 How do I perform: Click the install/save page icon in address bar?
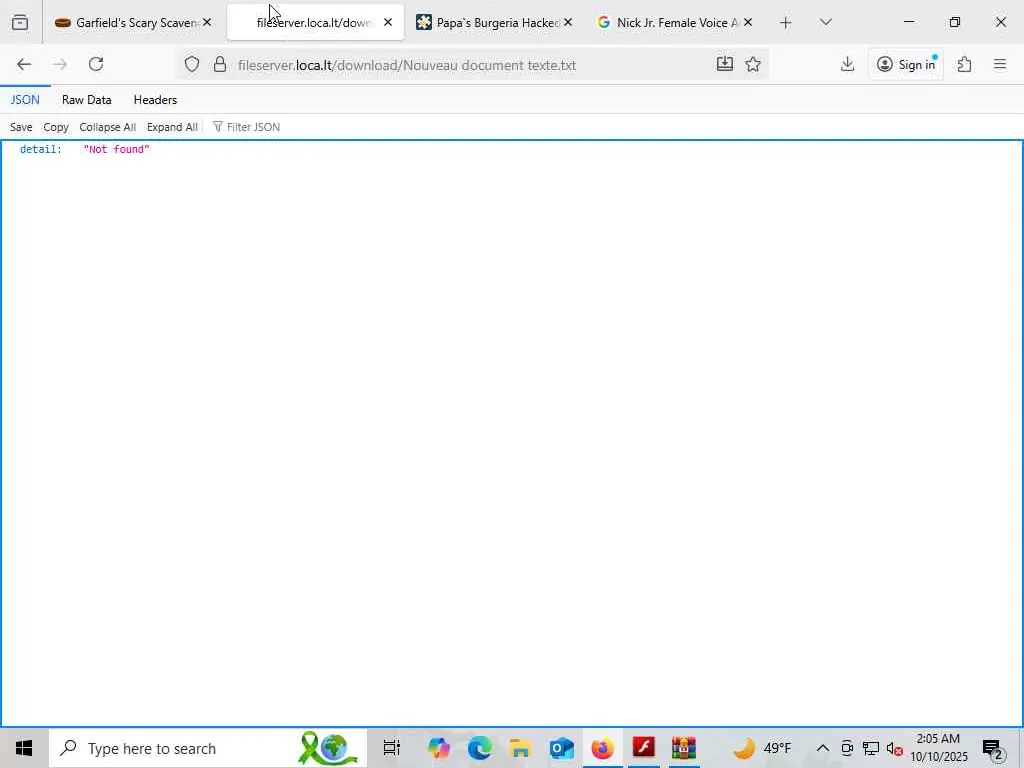click(x=725, y=64)
